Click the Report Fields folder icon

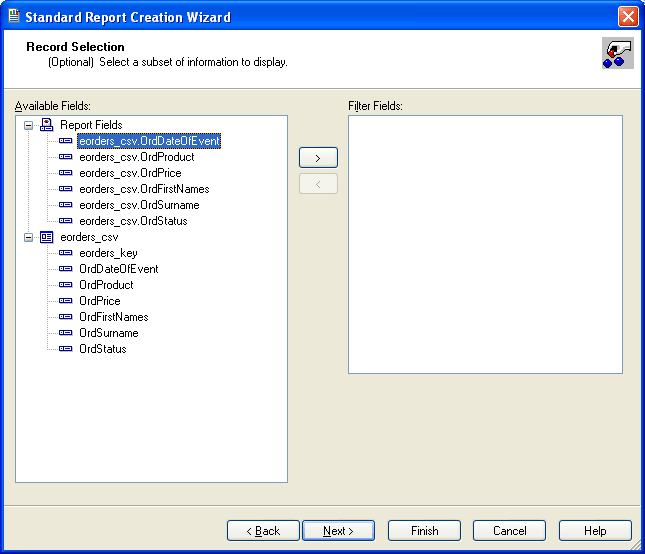46,125
